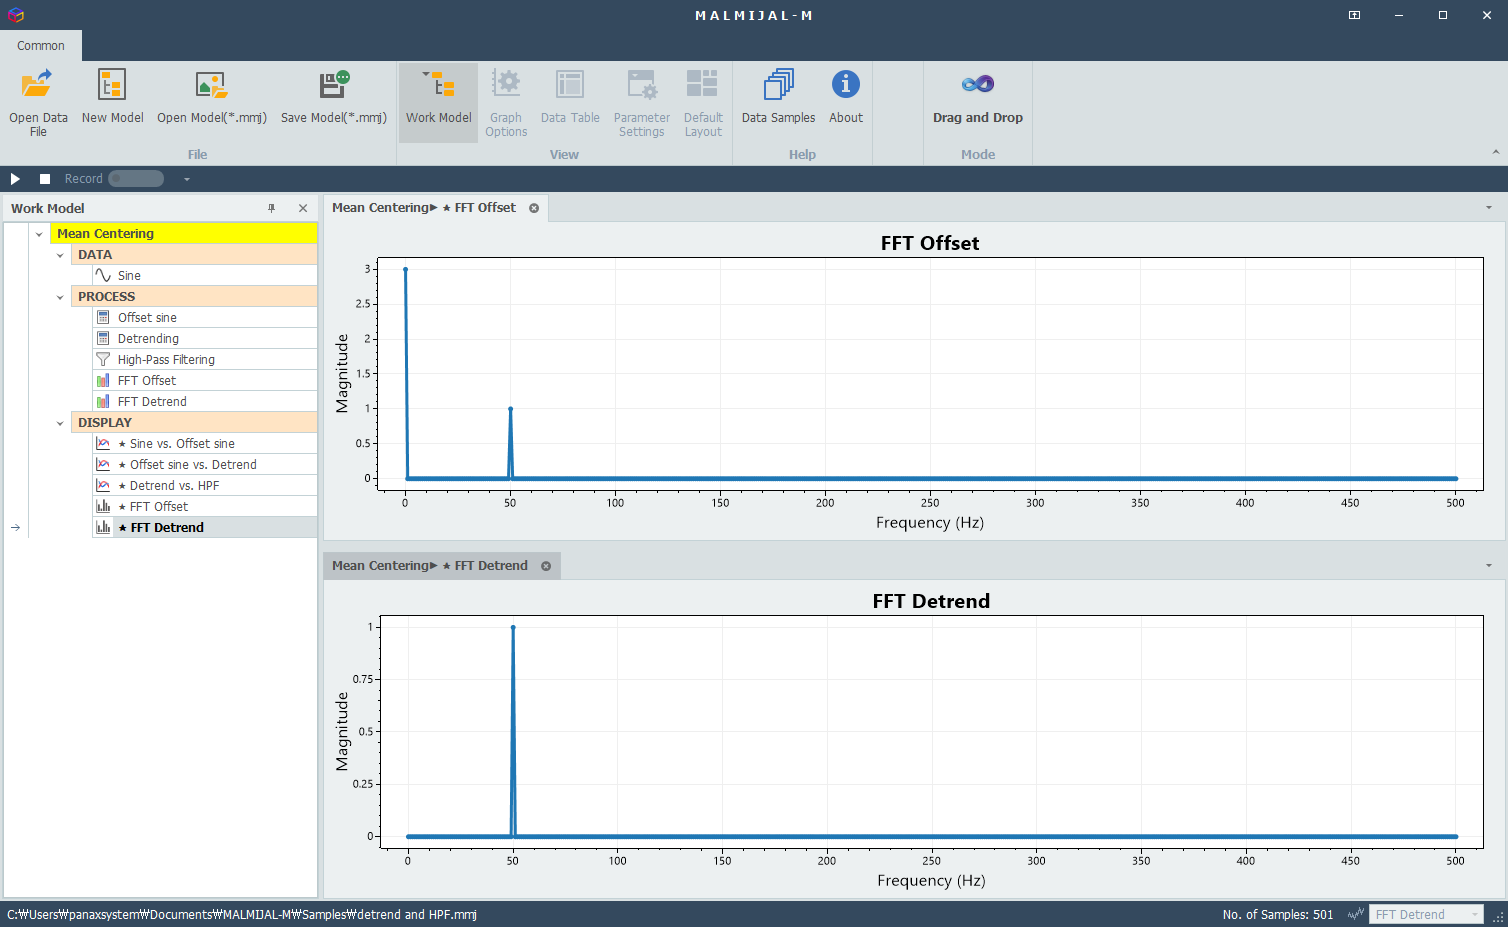
Task: Open Graph Options
Action: tap(506, 102)
